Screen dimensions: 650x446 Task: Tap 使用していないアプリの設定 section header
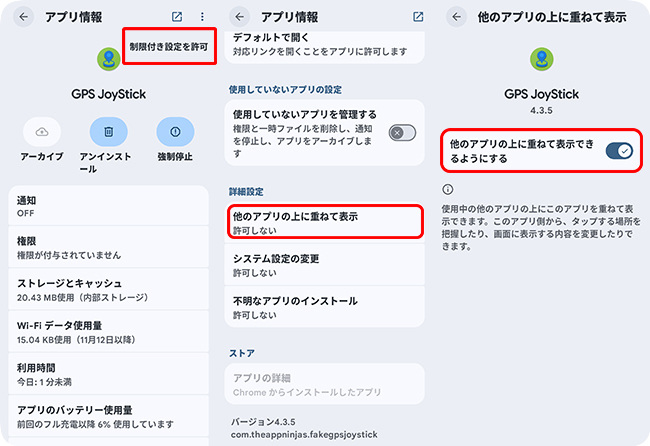pos(285,90)
